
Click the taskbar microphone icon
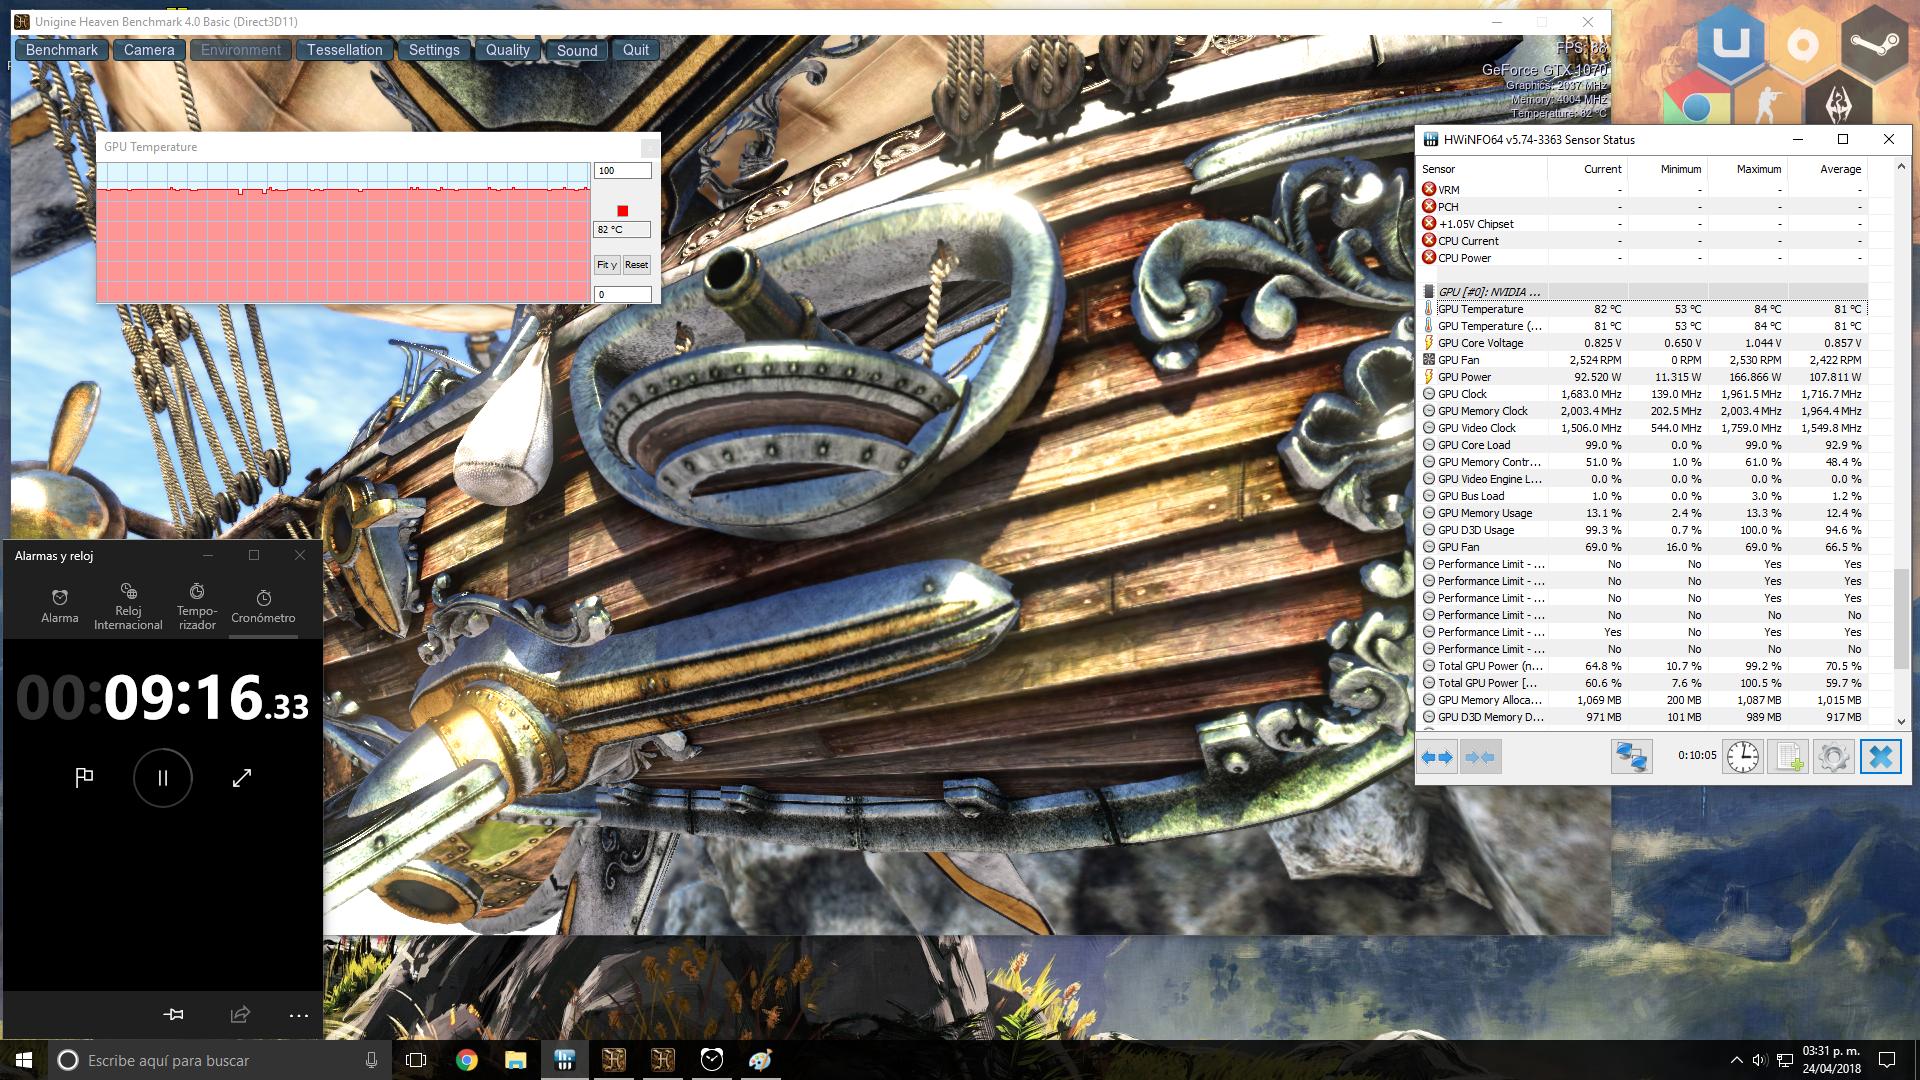pos(371,1060)
